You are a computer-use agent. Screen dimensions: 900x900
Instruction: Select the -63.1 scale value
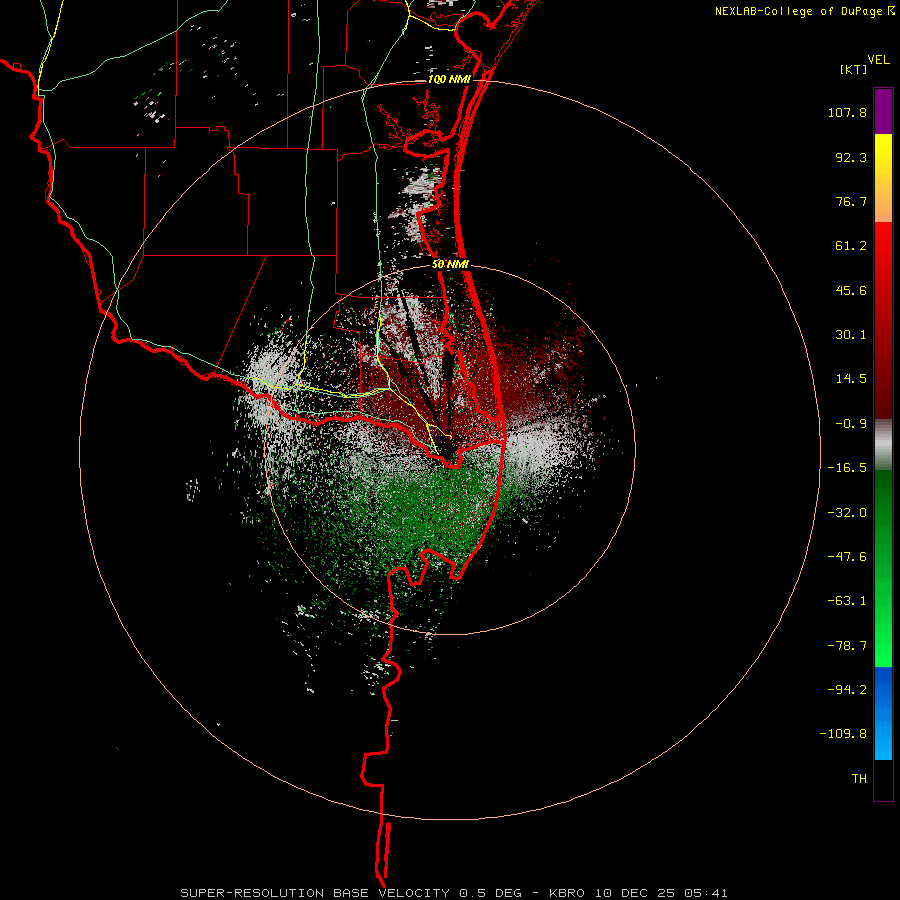[847, 601]
